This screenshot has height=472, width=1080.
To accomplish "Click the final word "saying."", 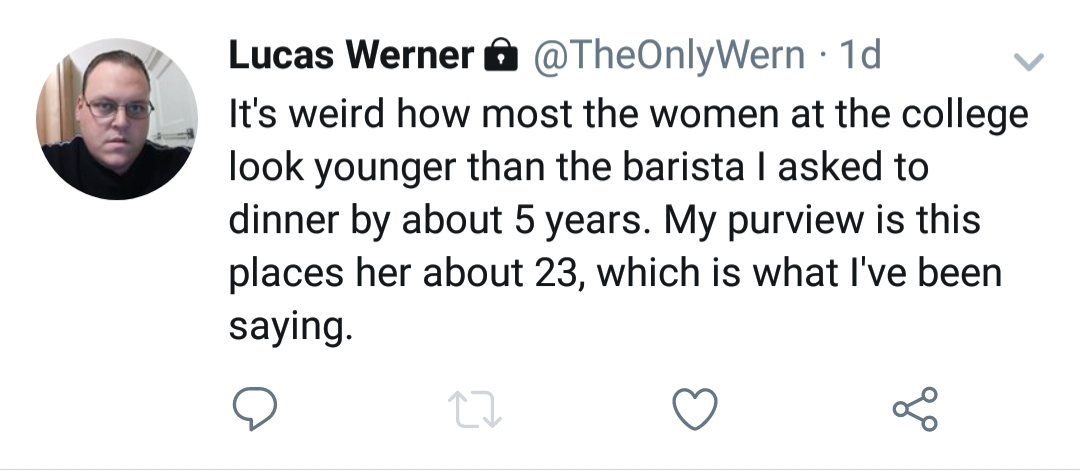I will (x=291, y=327).
